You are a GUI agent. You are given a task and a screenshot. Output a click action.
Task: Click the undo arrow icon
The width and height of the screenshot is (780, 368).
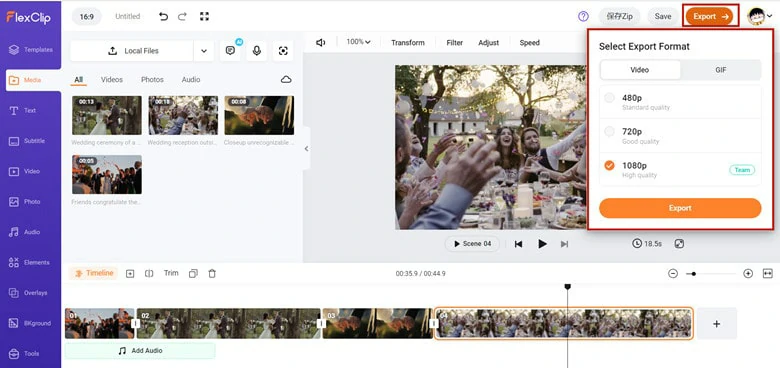pos(163,16)
